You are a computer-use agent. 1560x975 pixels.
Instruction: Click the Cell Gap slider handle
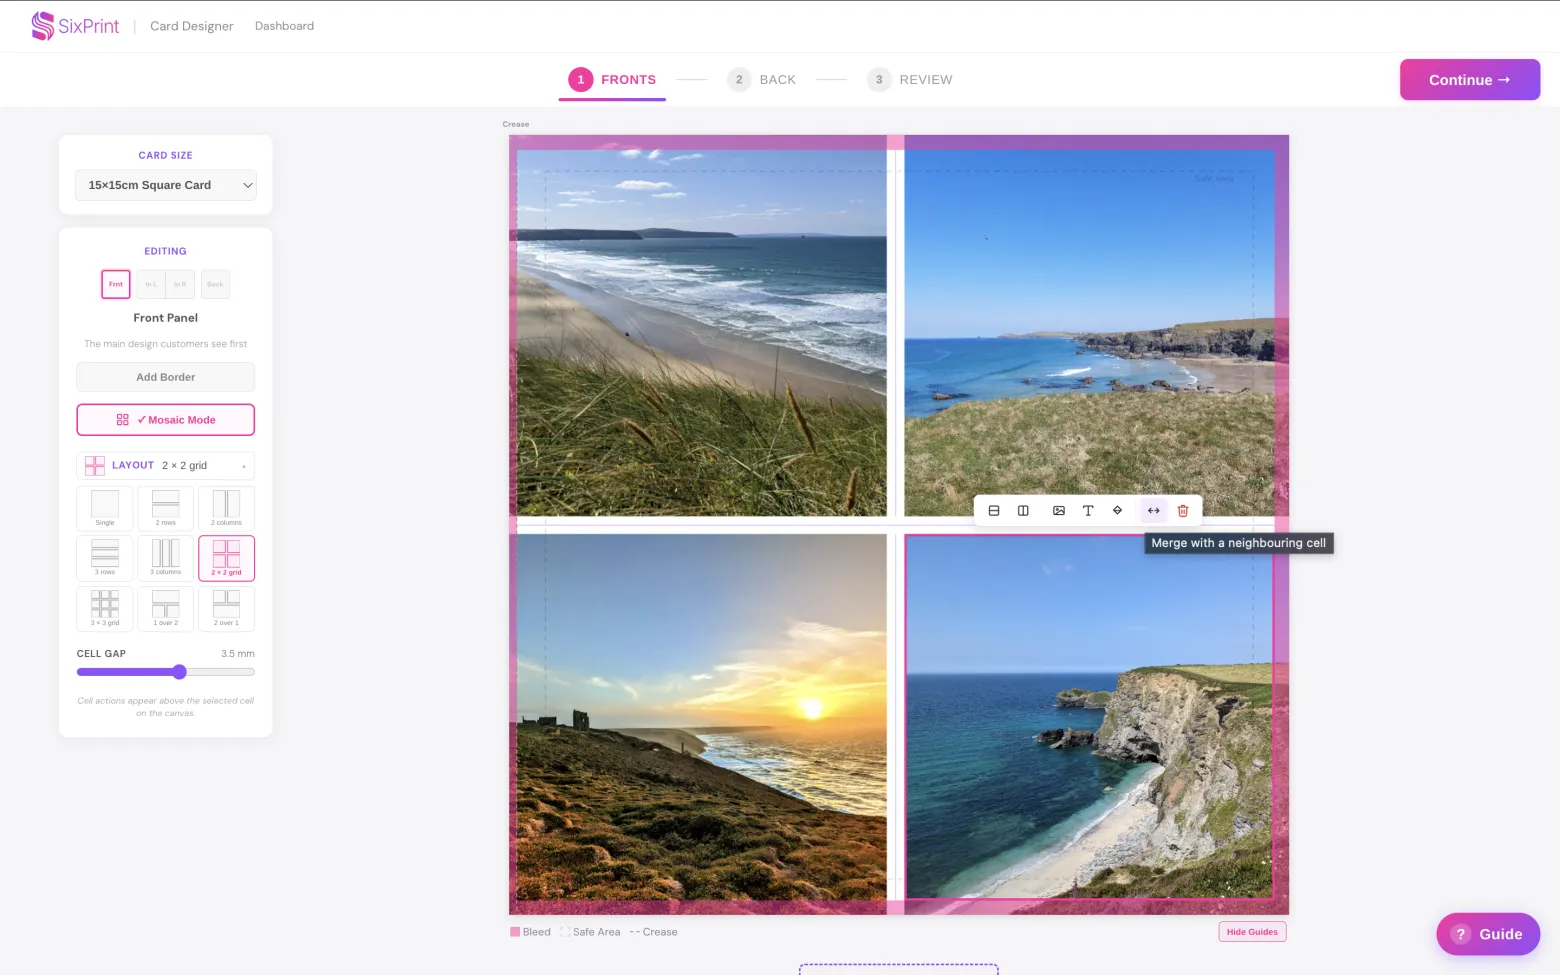[179, 672]
